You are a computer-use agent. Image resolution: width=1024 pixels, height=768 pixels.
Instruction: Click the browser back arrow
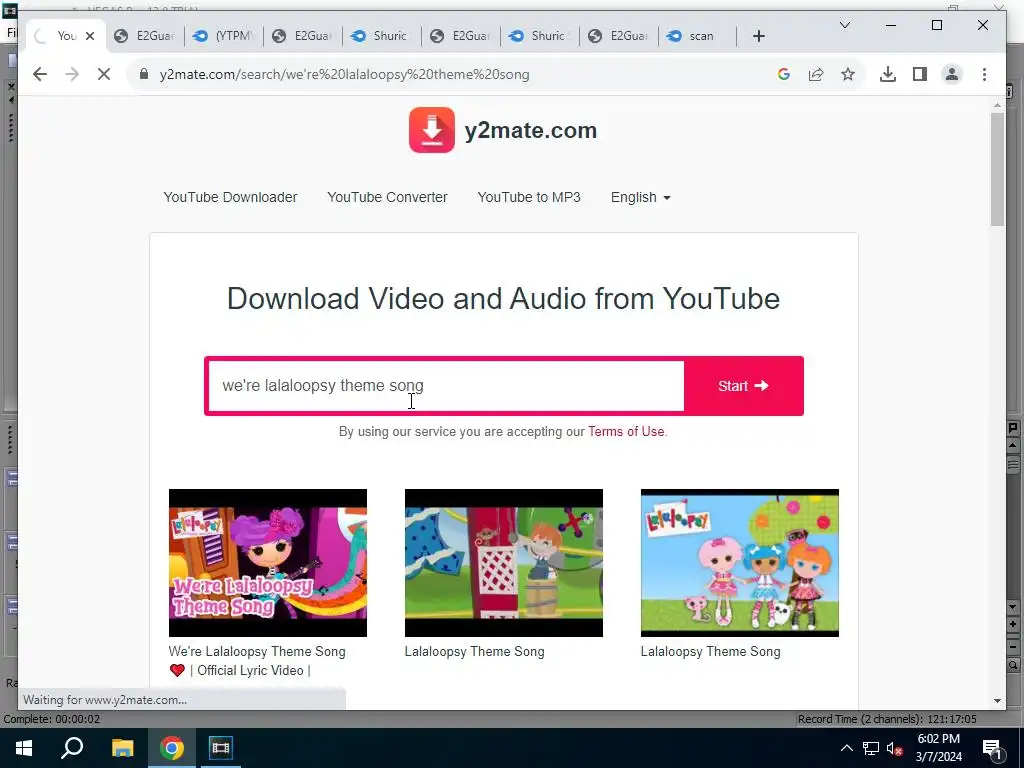coord(40,74)
